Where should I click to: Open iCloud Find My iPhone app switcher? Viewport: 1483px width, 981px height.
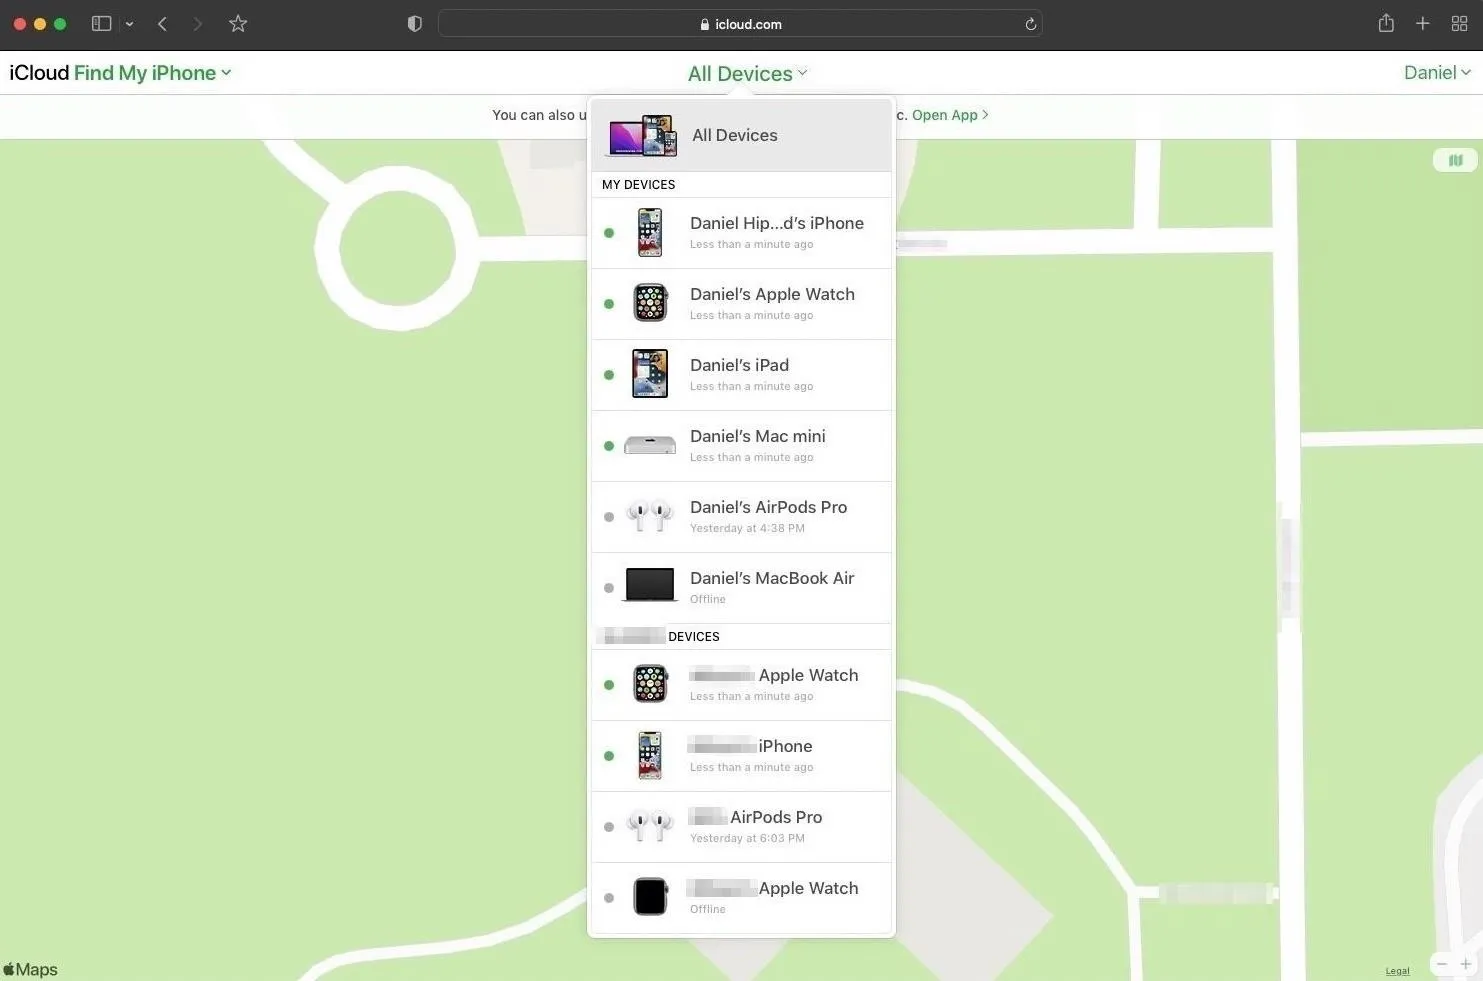point(120,73)
